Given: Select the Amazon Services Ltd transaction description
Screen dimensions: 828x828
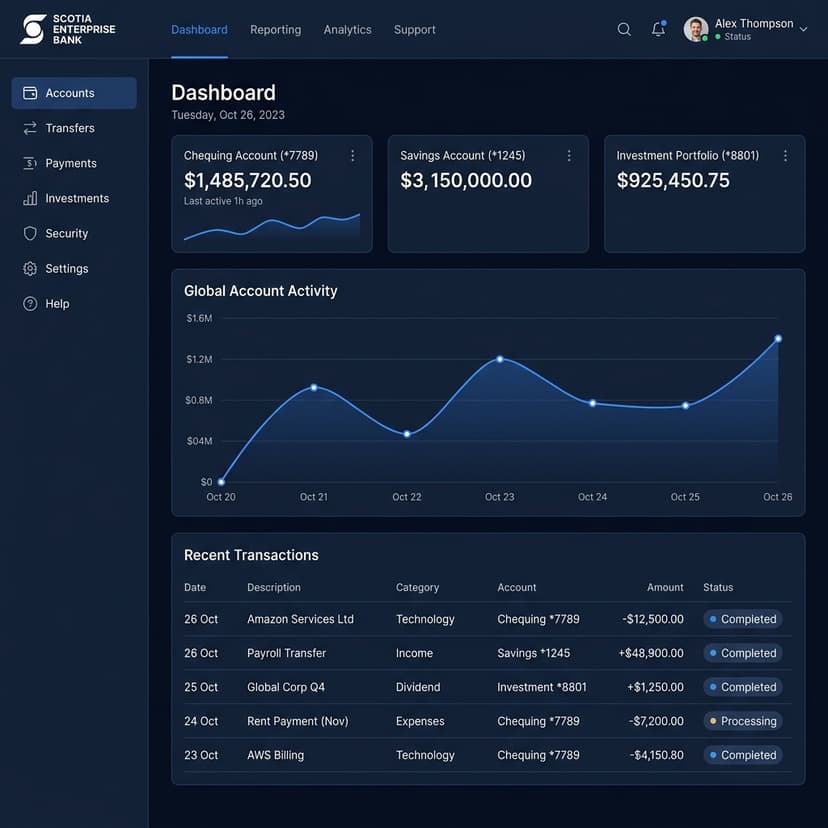Looking at the screenshot, I should pyautogui.click(x=300, y=619).
